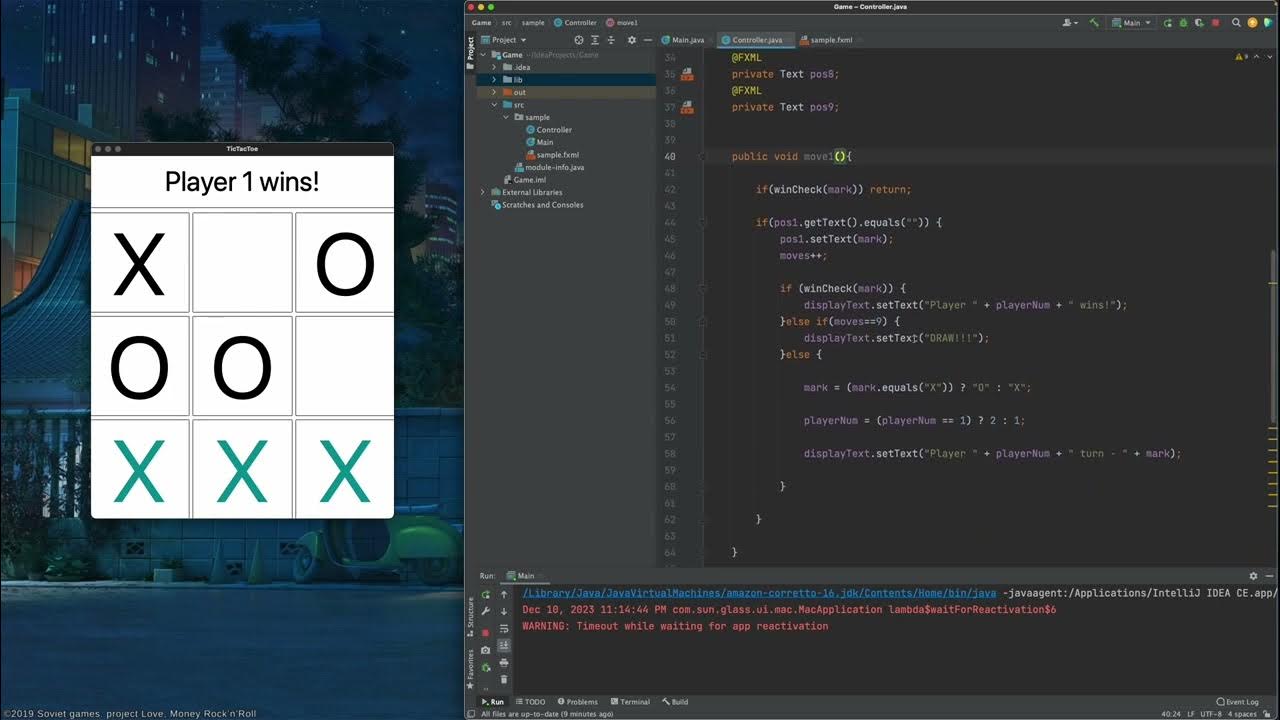1280x720 pixels.
Task: Click the Game breadcrumb
Action: pyautogui.click(x=482, y=22)
